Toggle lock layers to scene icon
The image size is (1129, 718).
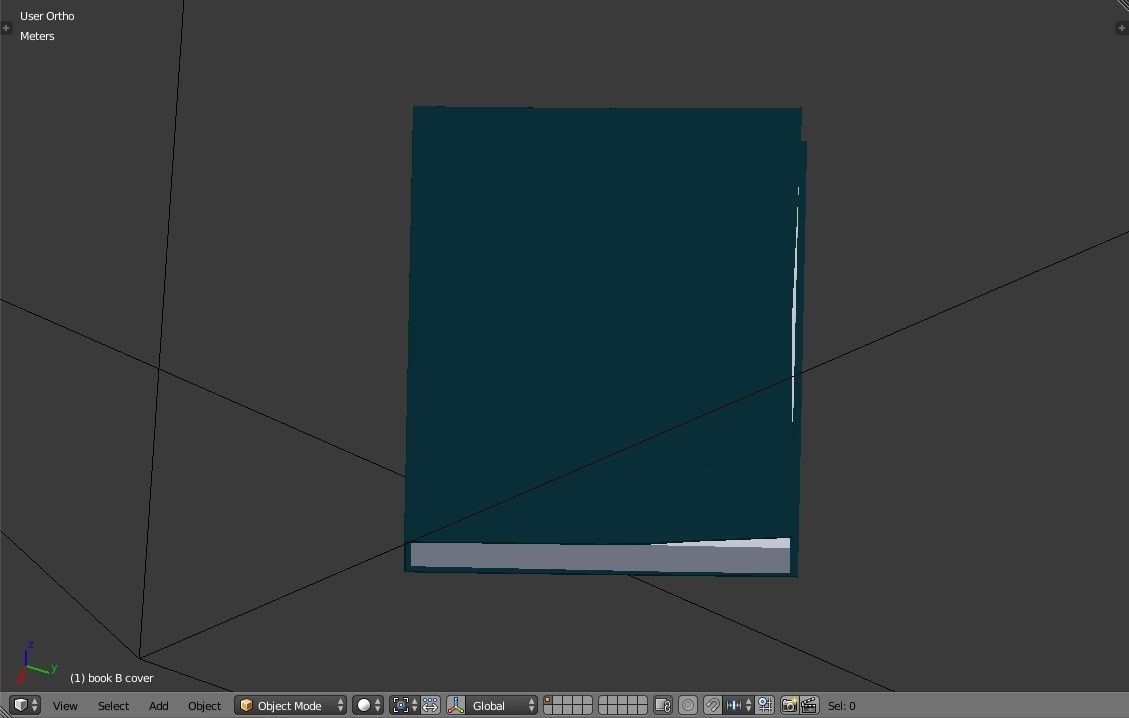(x=662, y=705)
